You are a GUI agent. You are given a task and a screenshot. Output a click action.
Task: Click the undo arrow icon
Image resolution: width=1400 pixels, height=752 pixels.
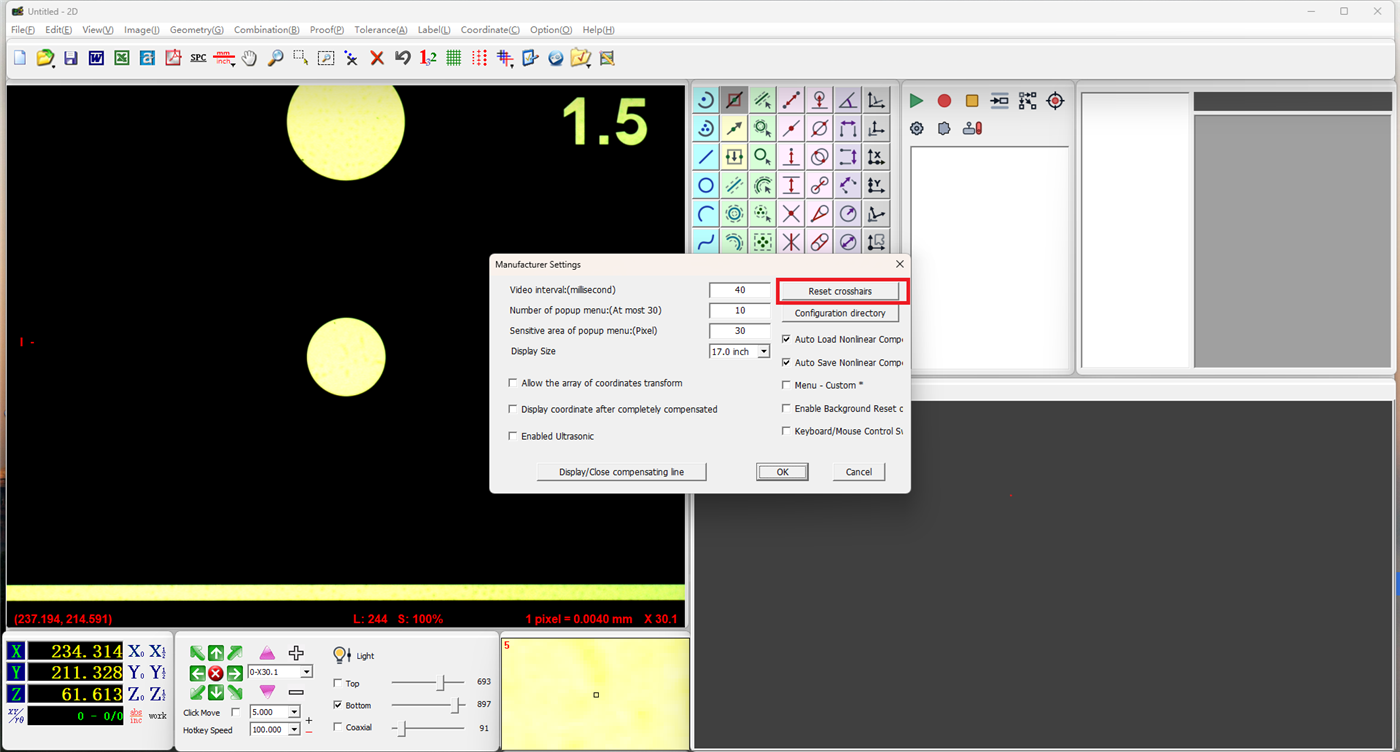click(x=403, y=58)
